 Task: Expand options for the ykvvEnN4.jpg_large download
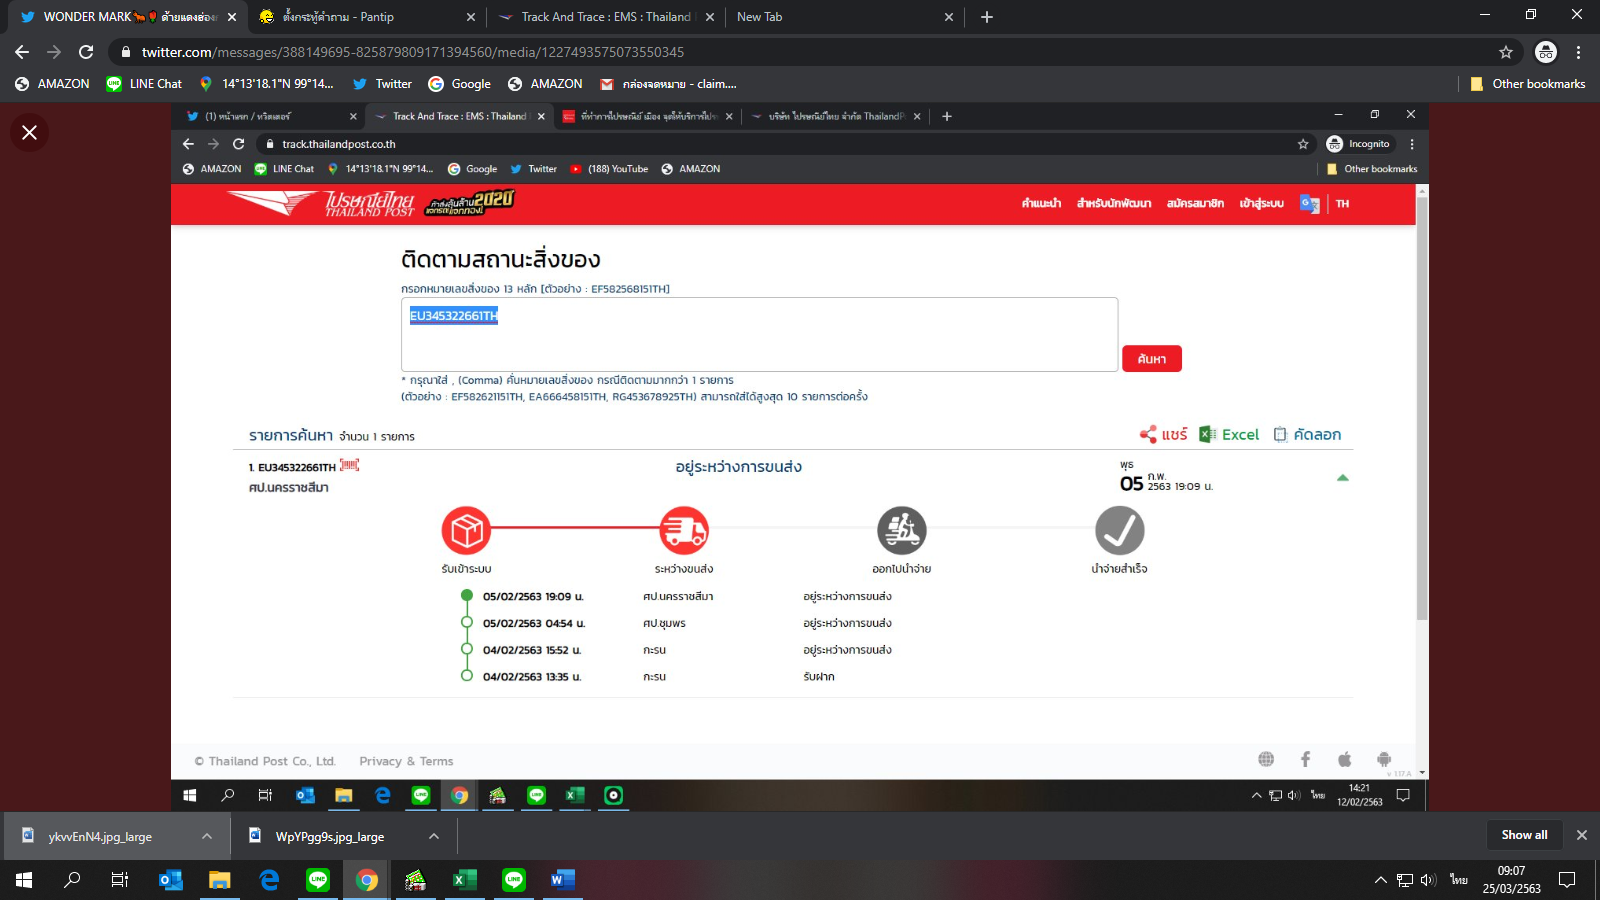coord(207,837)
